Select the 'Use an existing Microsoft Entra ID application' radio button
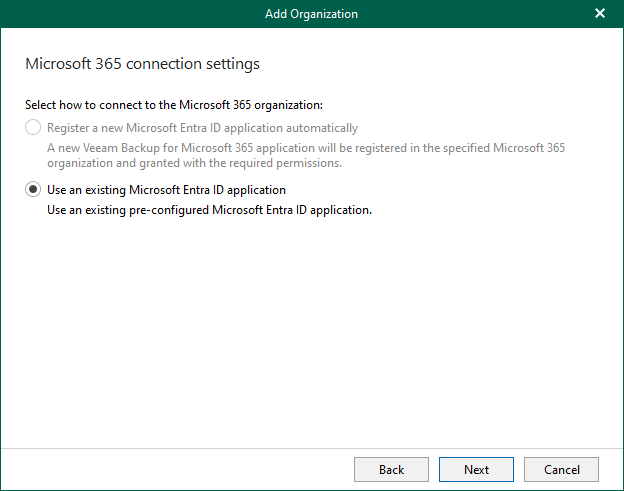Viewport: 624px width, 491px height. click(34, 190)
